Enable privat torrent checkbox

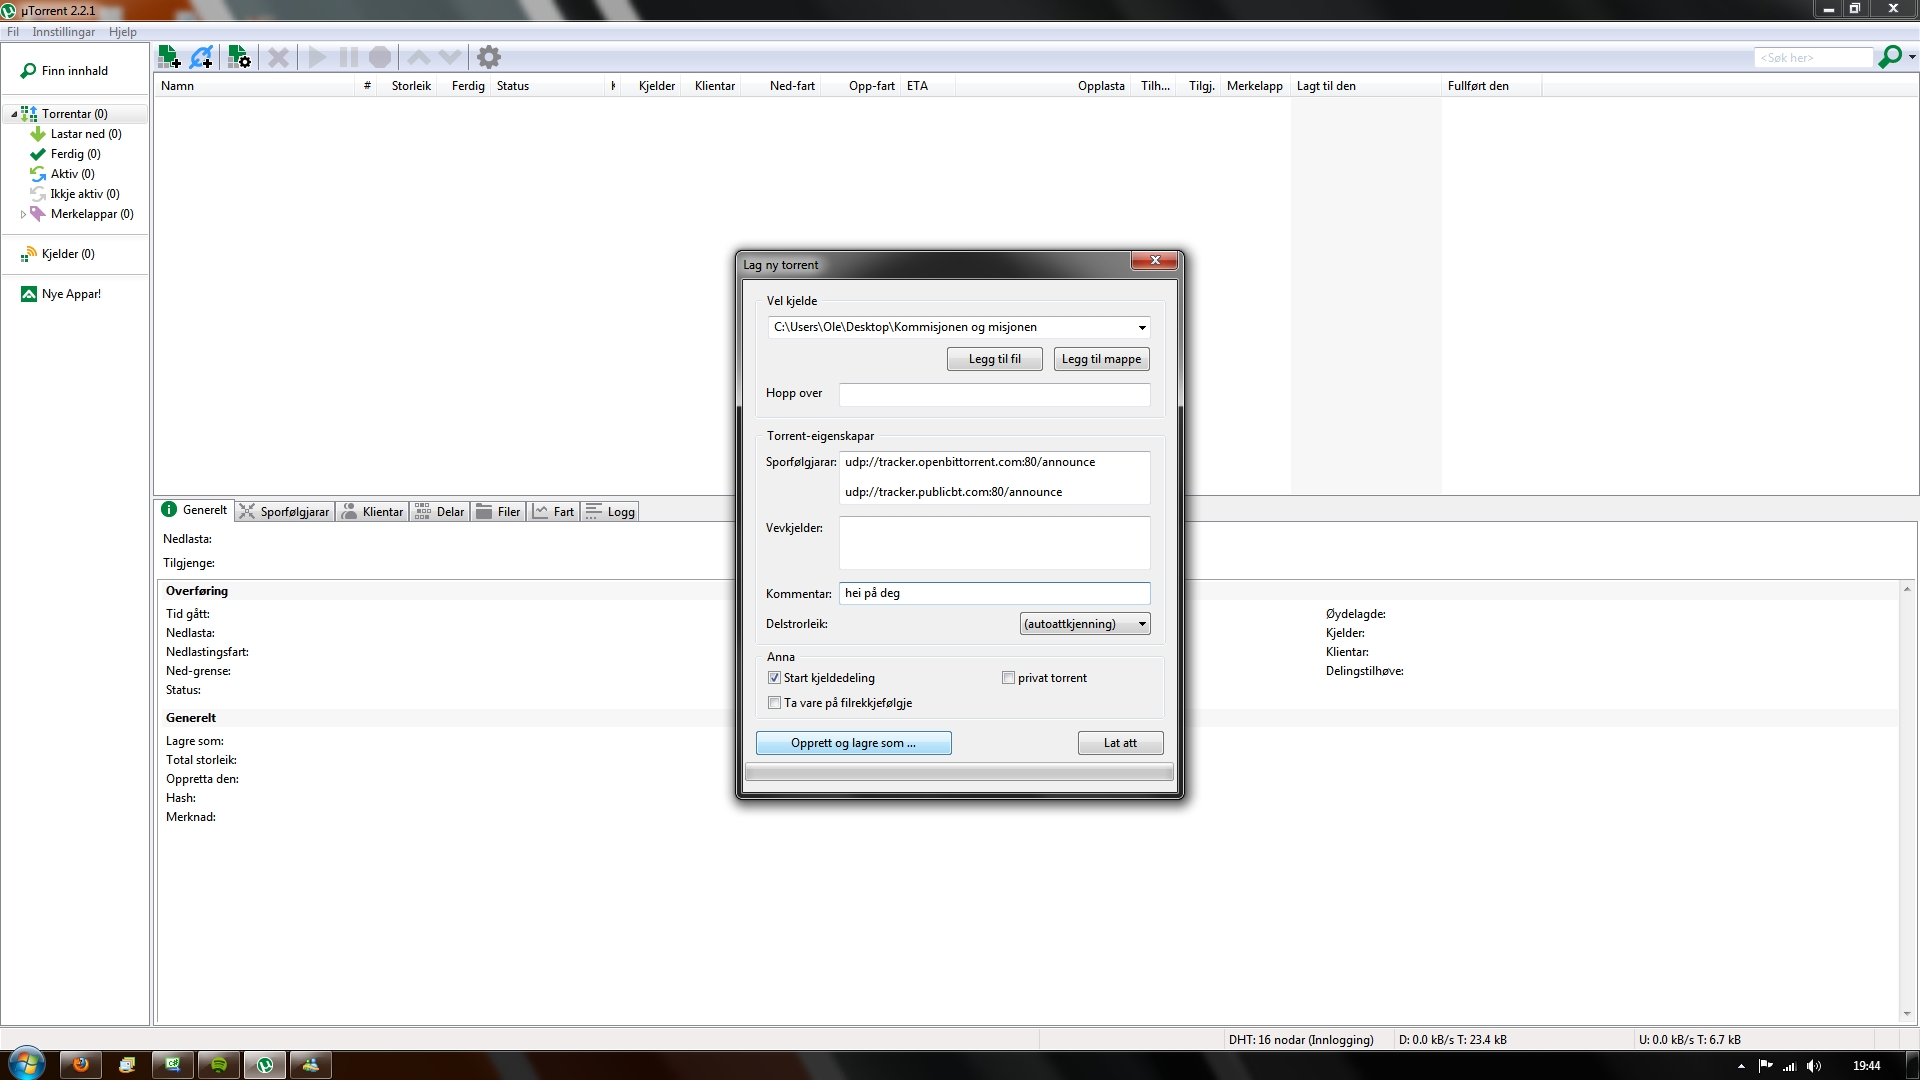coord(1008,678)
